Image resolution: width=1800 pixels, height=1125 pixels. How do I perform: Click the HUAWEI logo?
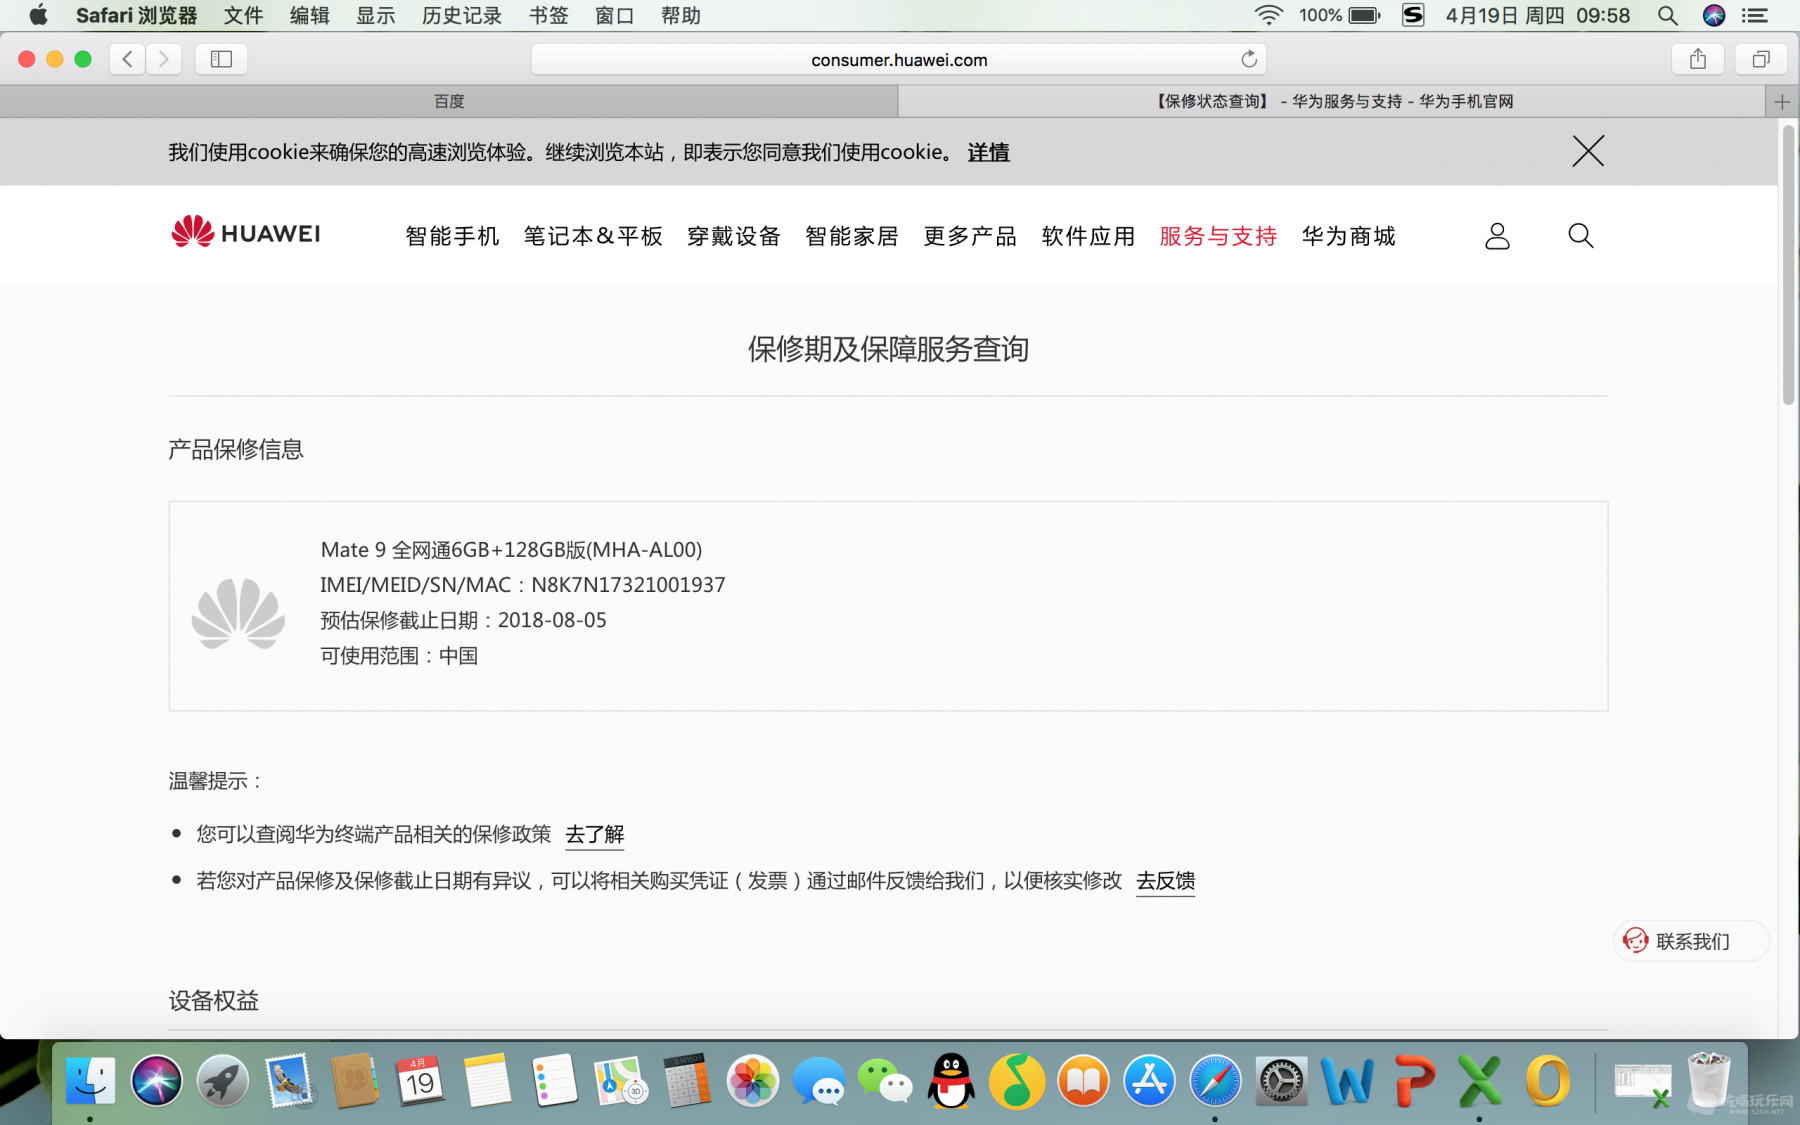(246, 232)
